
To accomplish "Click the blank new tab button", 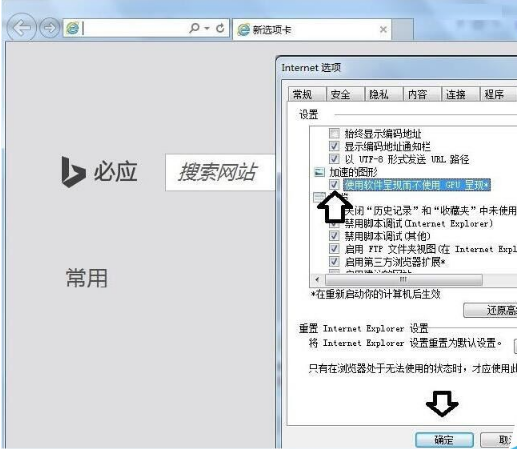I will (403, 30).
